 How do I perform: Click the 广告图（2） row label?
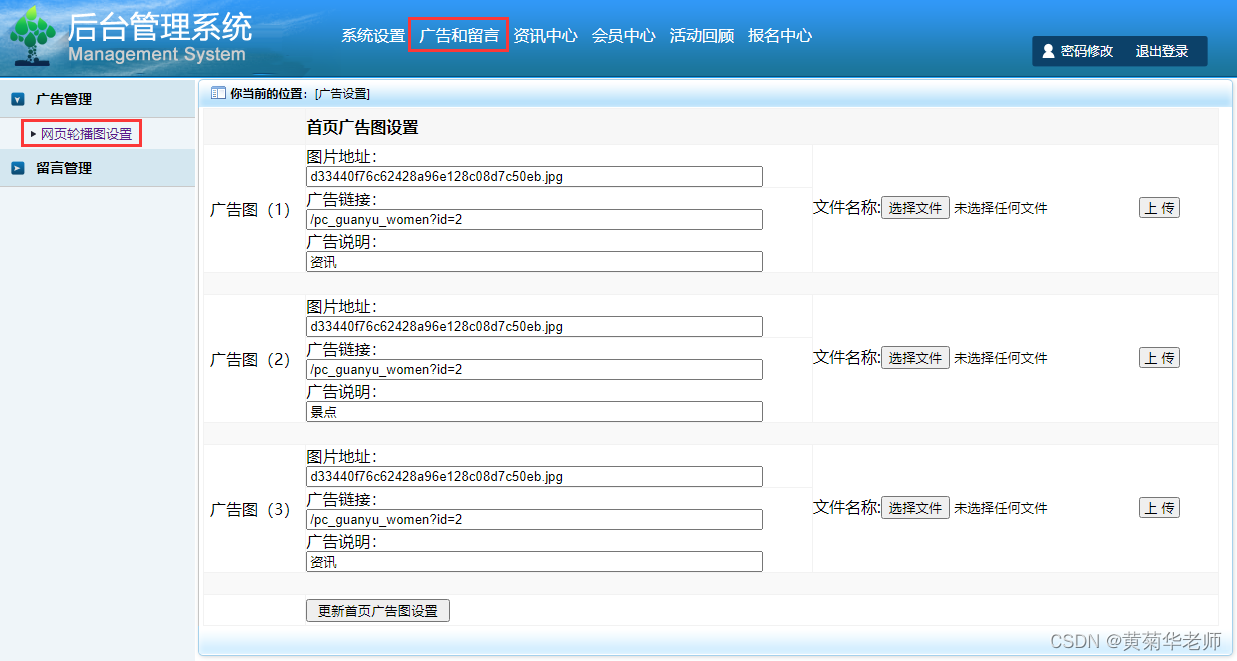pos(250,360)
